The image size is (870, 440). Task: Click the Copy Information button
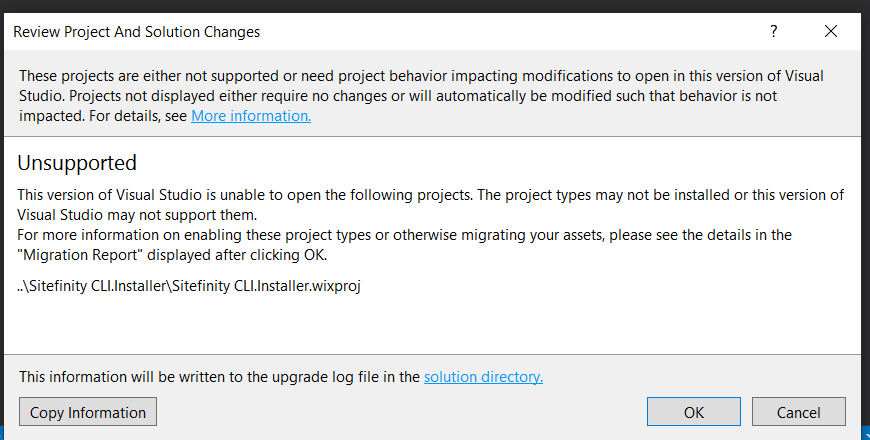pos(88,412)
